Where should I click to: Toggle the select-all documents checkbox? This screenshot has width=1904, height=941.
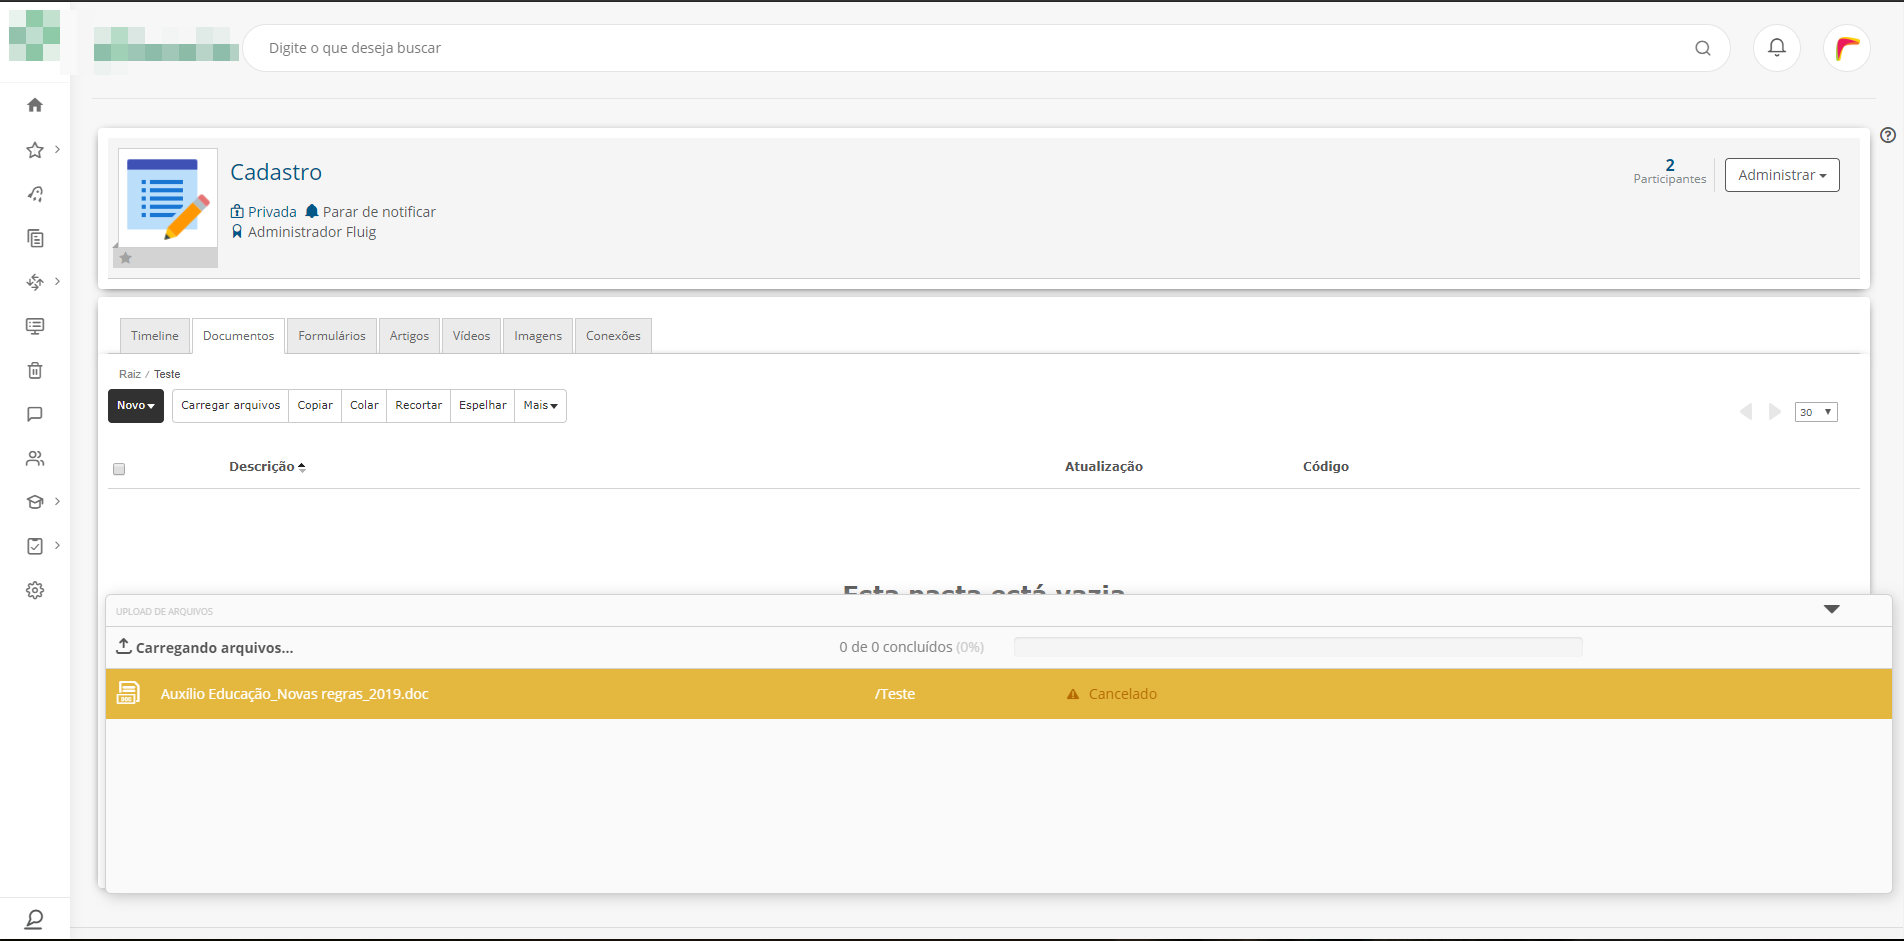tap(119, 469)
